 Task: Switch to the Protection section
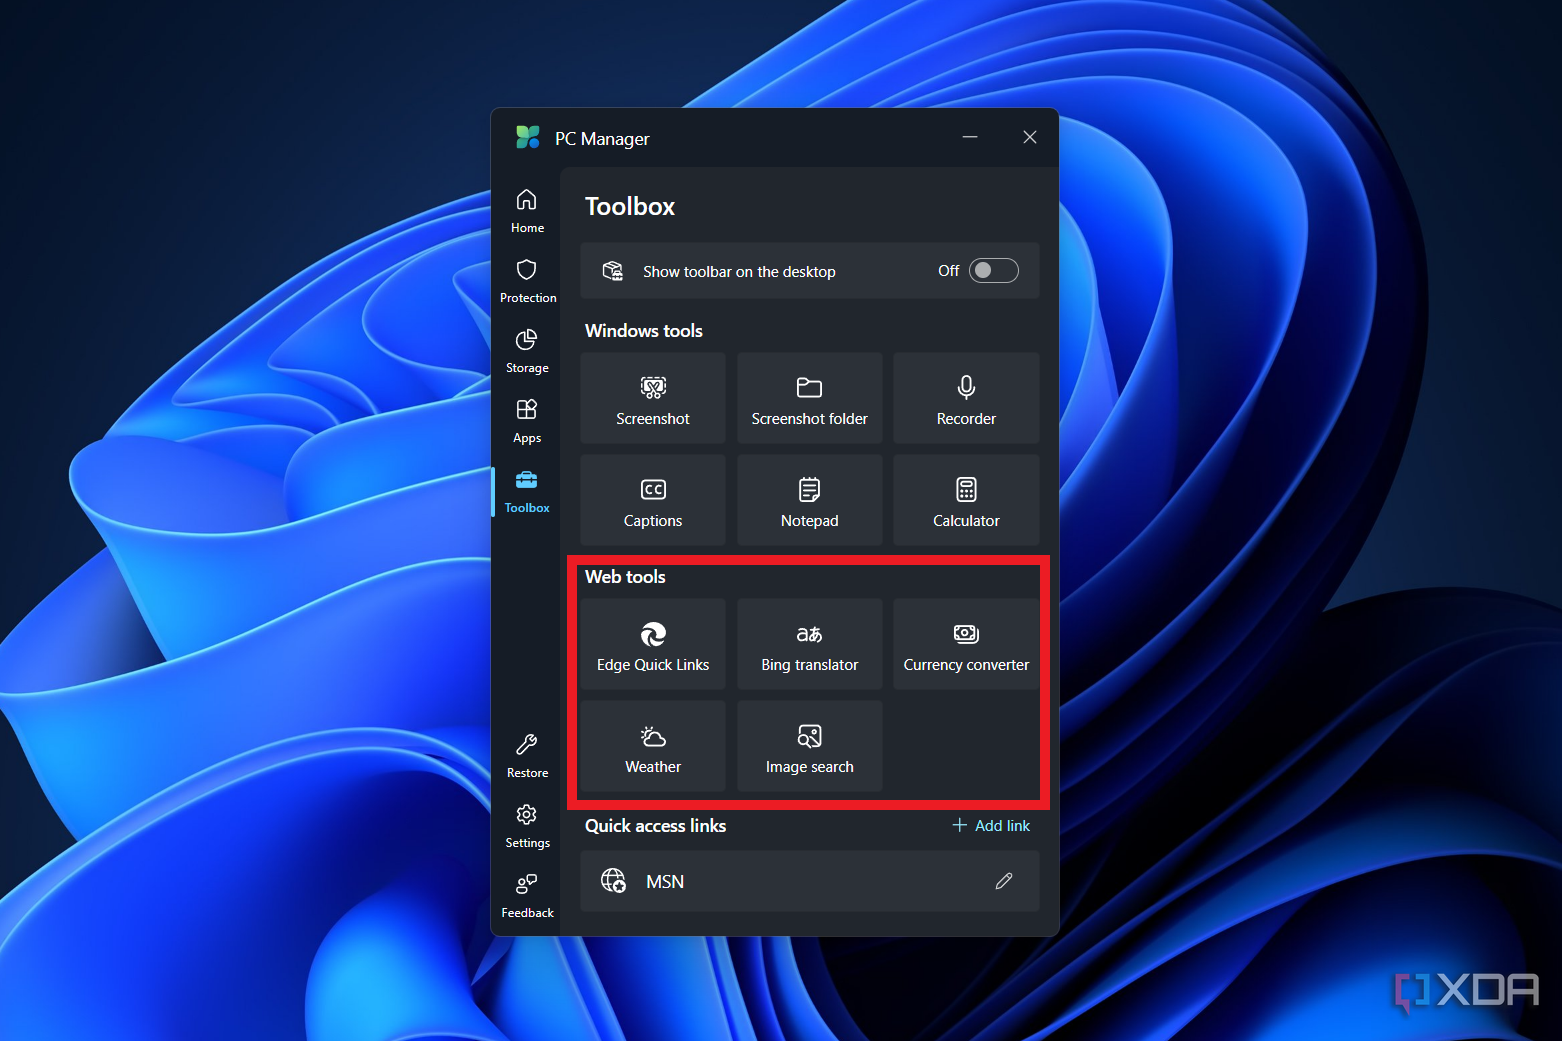pyautogui.click(x=527, y=281)
